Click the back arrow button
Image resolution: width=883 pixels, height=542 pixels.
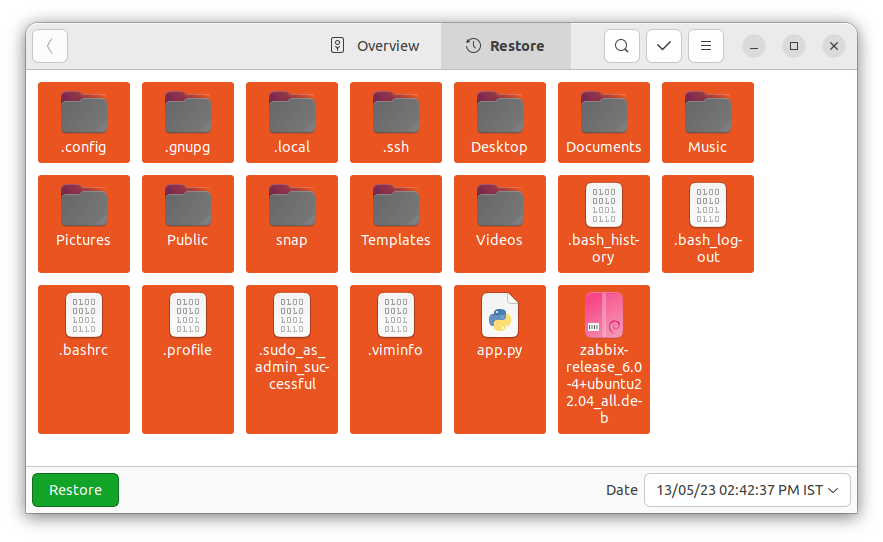[x=50, y=46]
